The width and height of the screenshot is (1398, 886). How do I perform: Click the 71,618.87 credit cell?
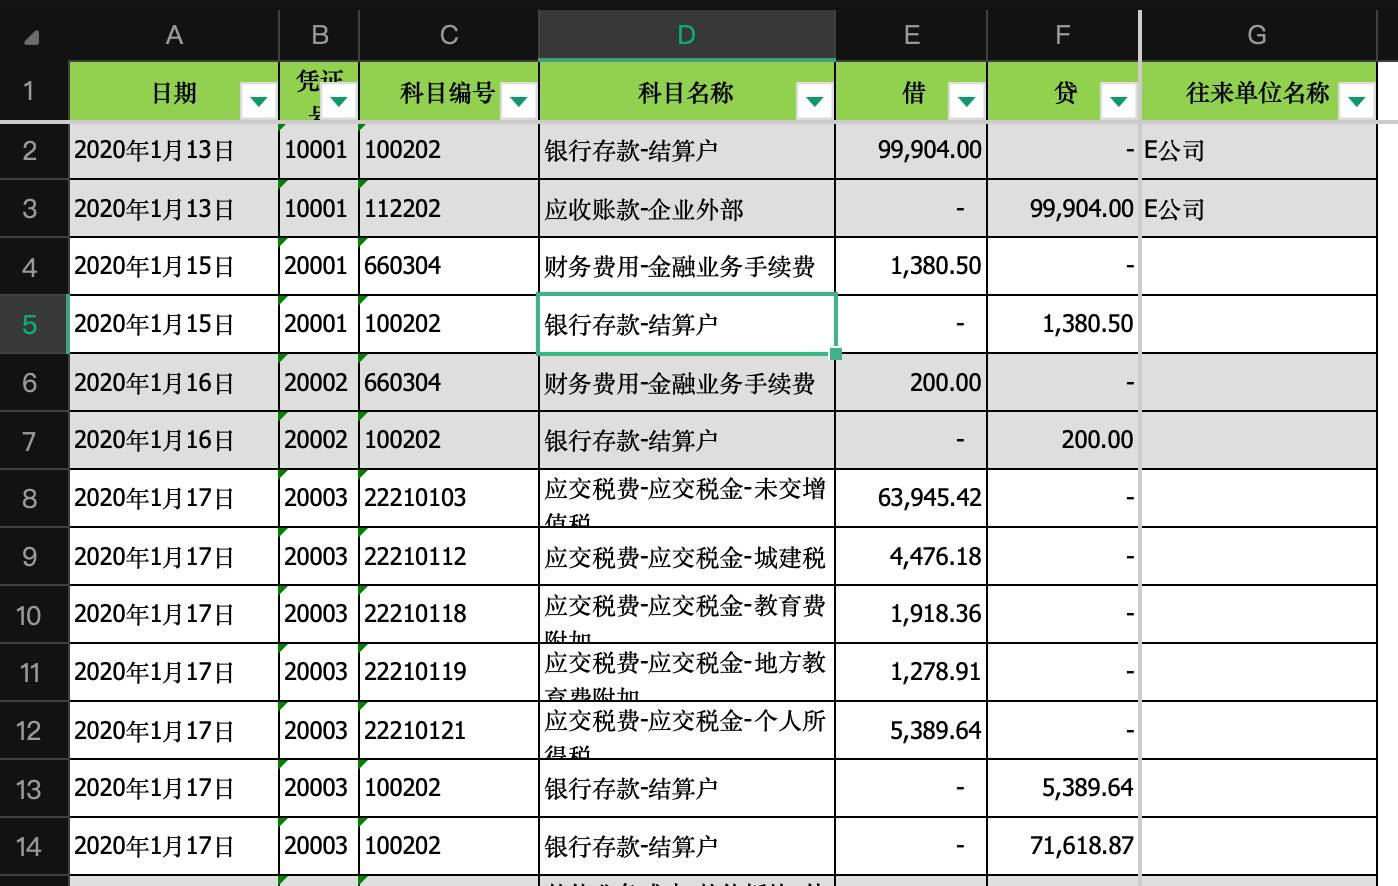tap(1064, 847)
